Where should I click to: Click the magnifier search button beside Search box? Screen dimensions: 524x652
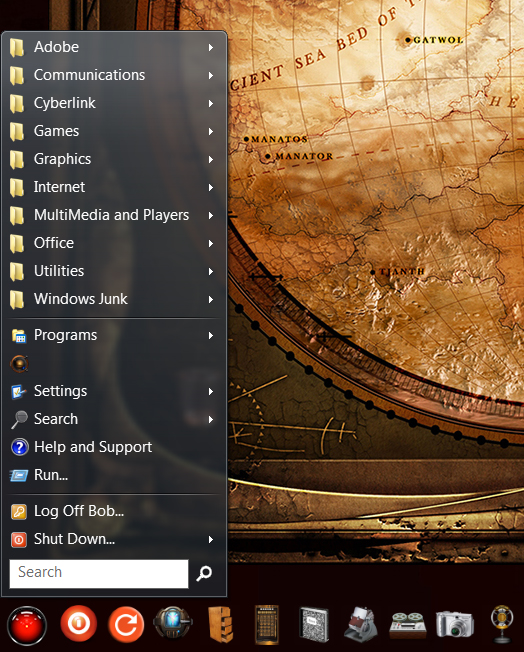tap(204, 573)
